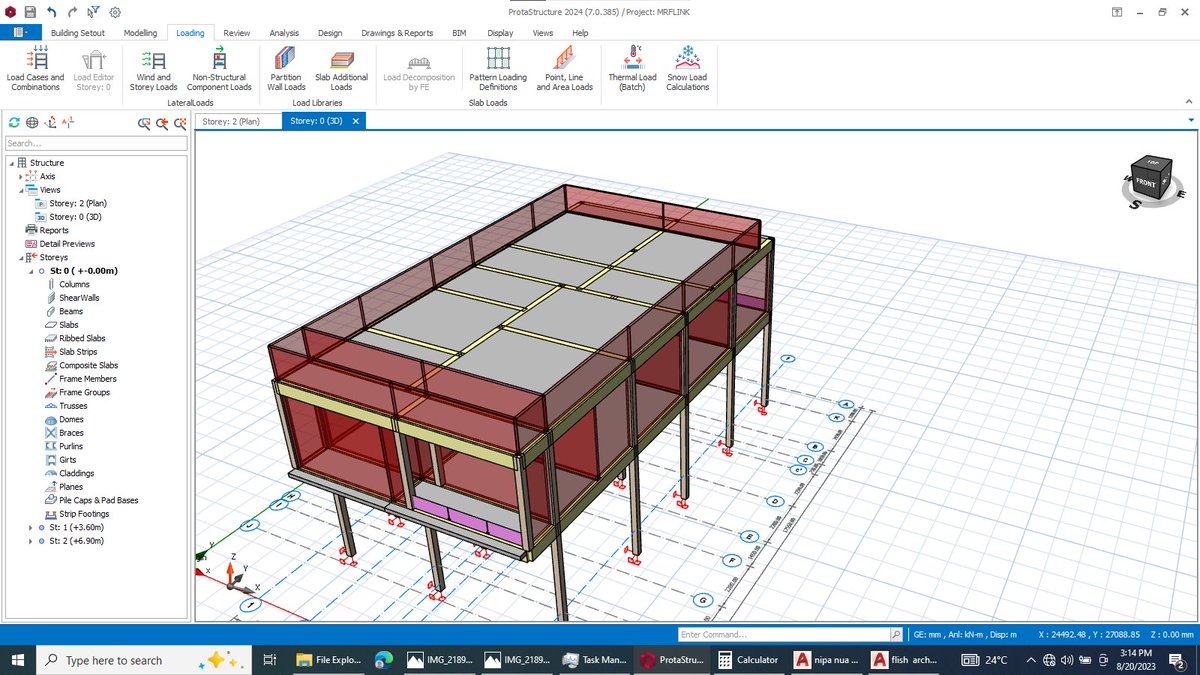Close the Storey: 0 (3D) view tab
This screenshot has height=675, width=1200.
(355, 121)
